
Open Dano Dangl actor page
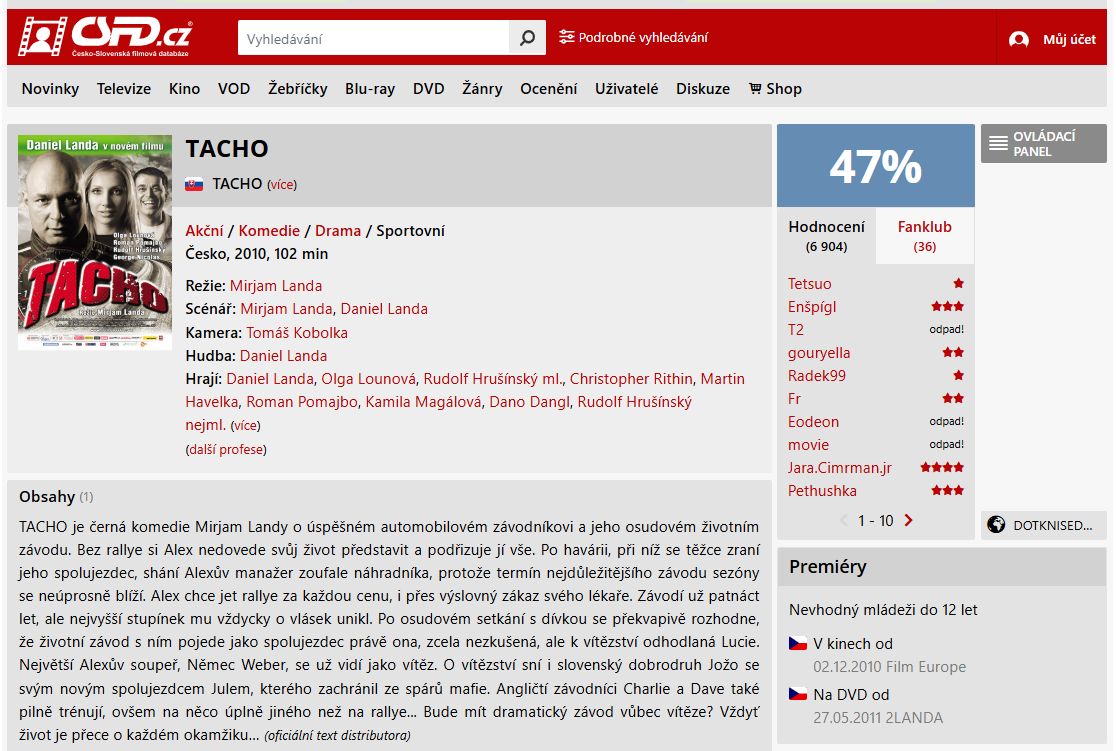coord(530,401)
